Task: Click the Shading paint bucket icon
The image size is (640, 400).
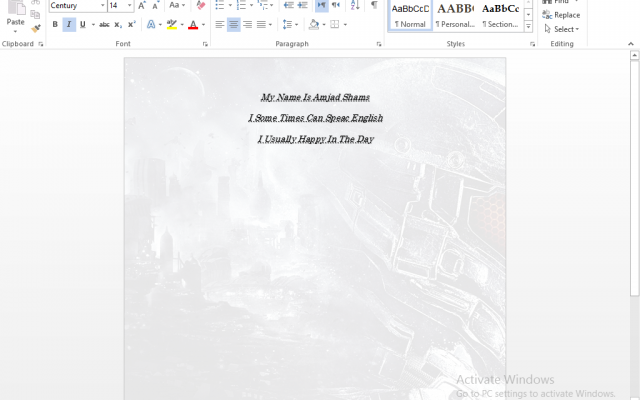Action: point(314,24)
